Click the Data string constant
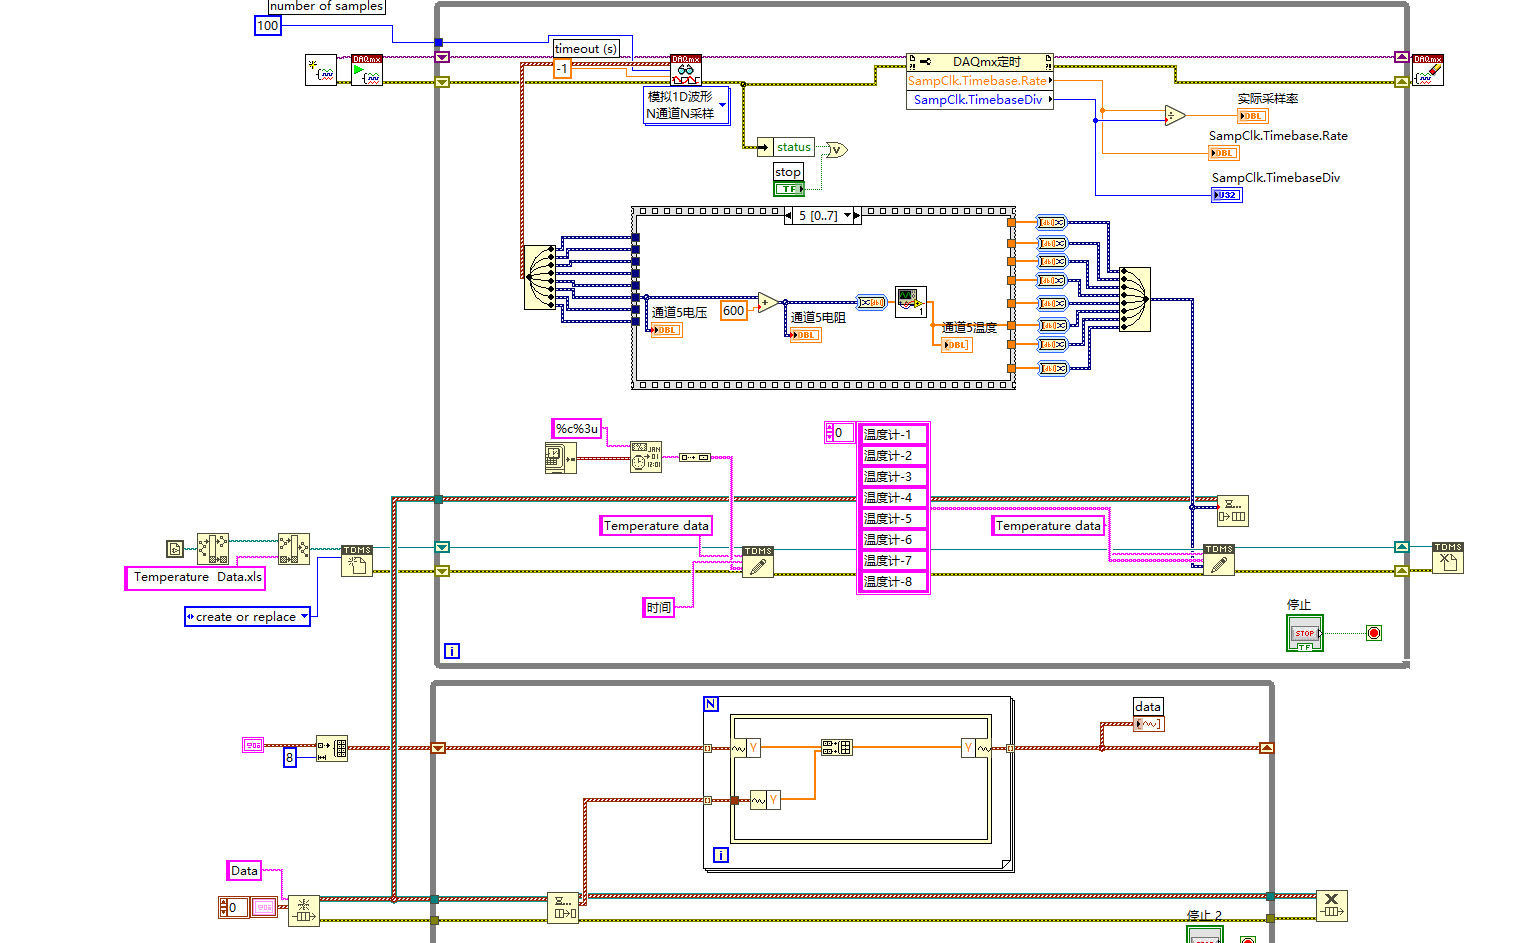Image resolution: width=1515 pixels, height=943 pixels. pyautogui.click(x=244, y=871)
